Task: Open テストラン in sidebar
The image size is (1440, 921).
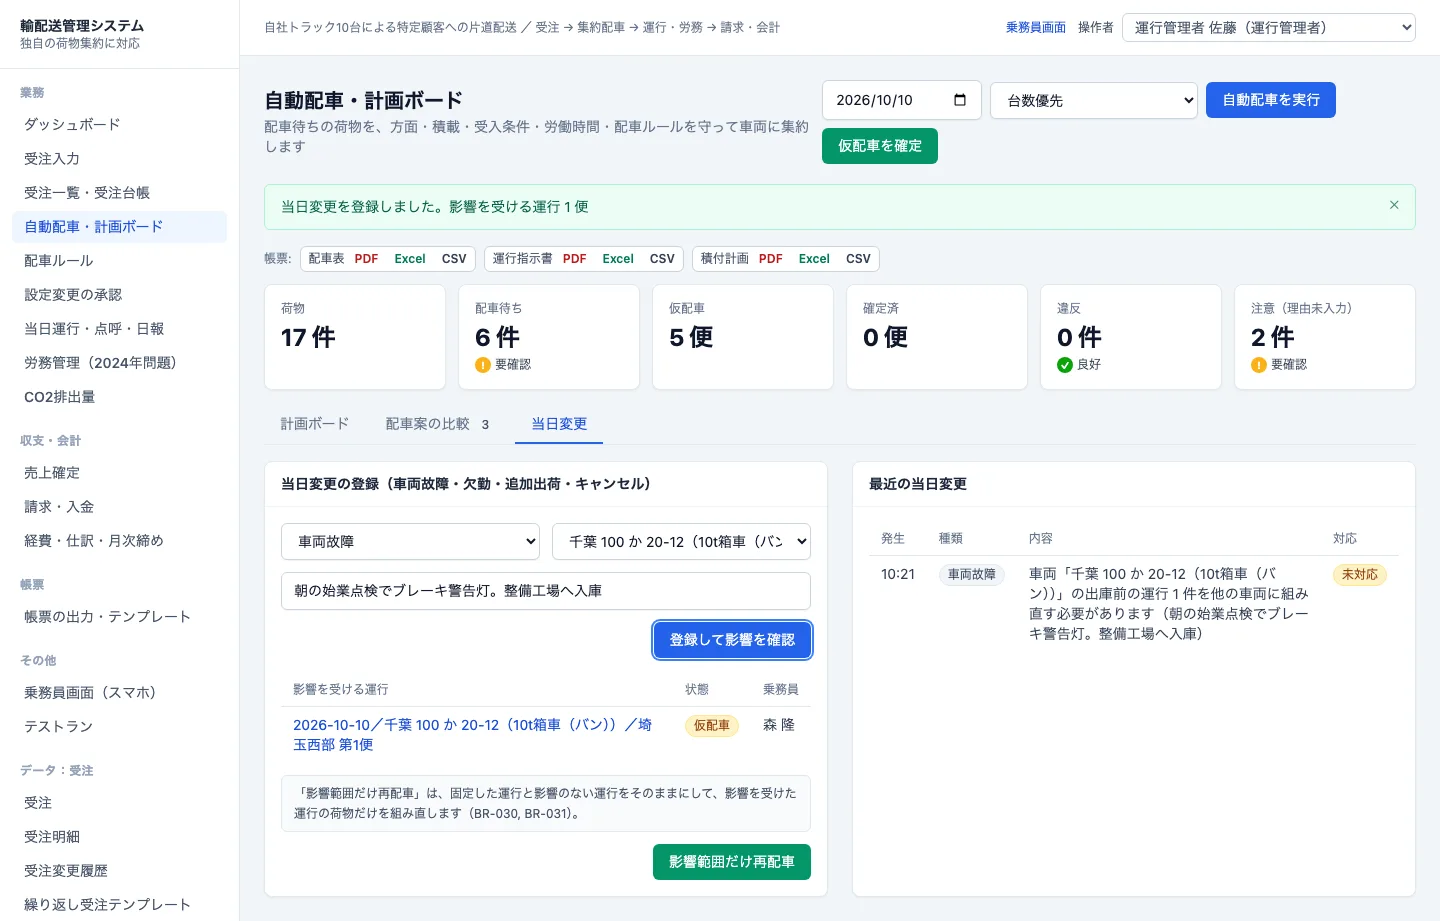Action: pyautogui.click(x=120, y=727)
